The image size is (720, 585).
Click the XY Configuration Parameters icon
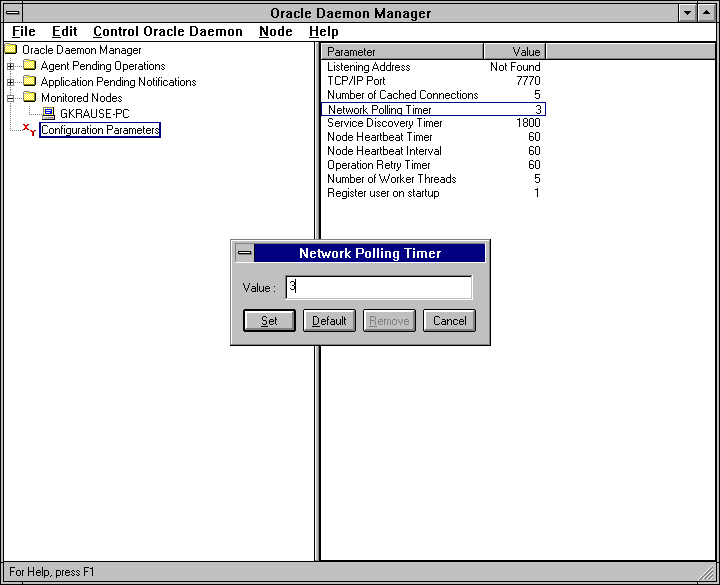click(29, 130)
